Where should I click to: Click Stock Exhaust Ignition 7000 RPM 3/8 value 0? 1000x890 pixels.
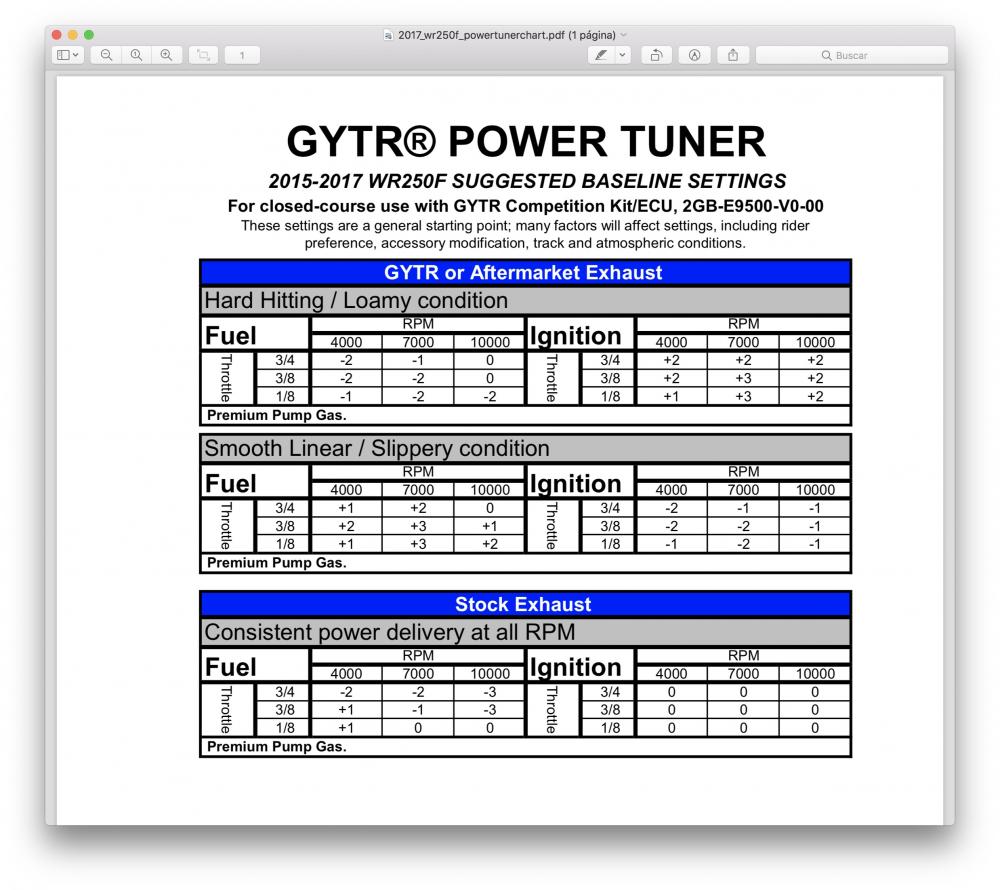tap(743, 710)
